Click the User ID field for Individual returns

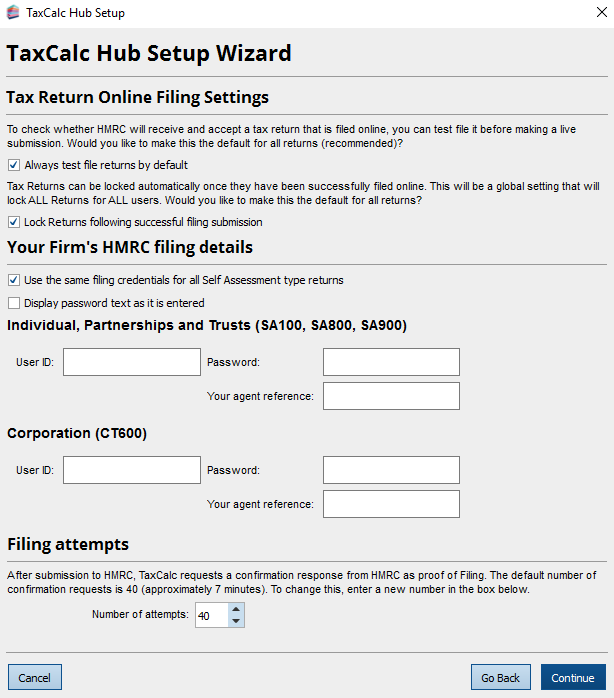click(132, 362)
